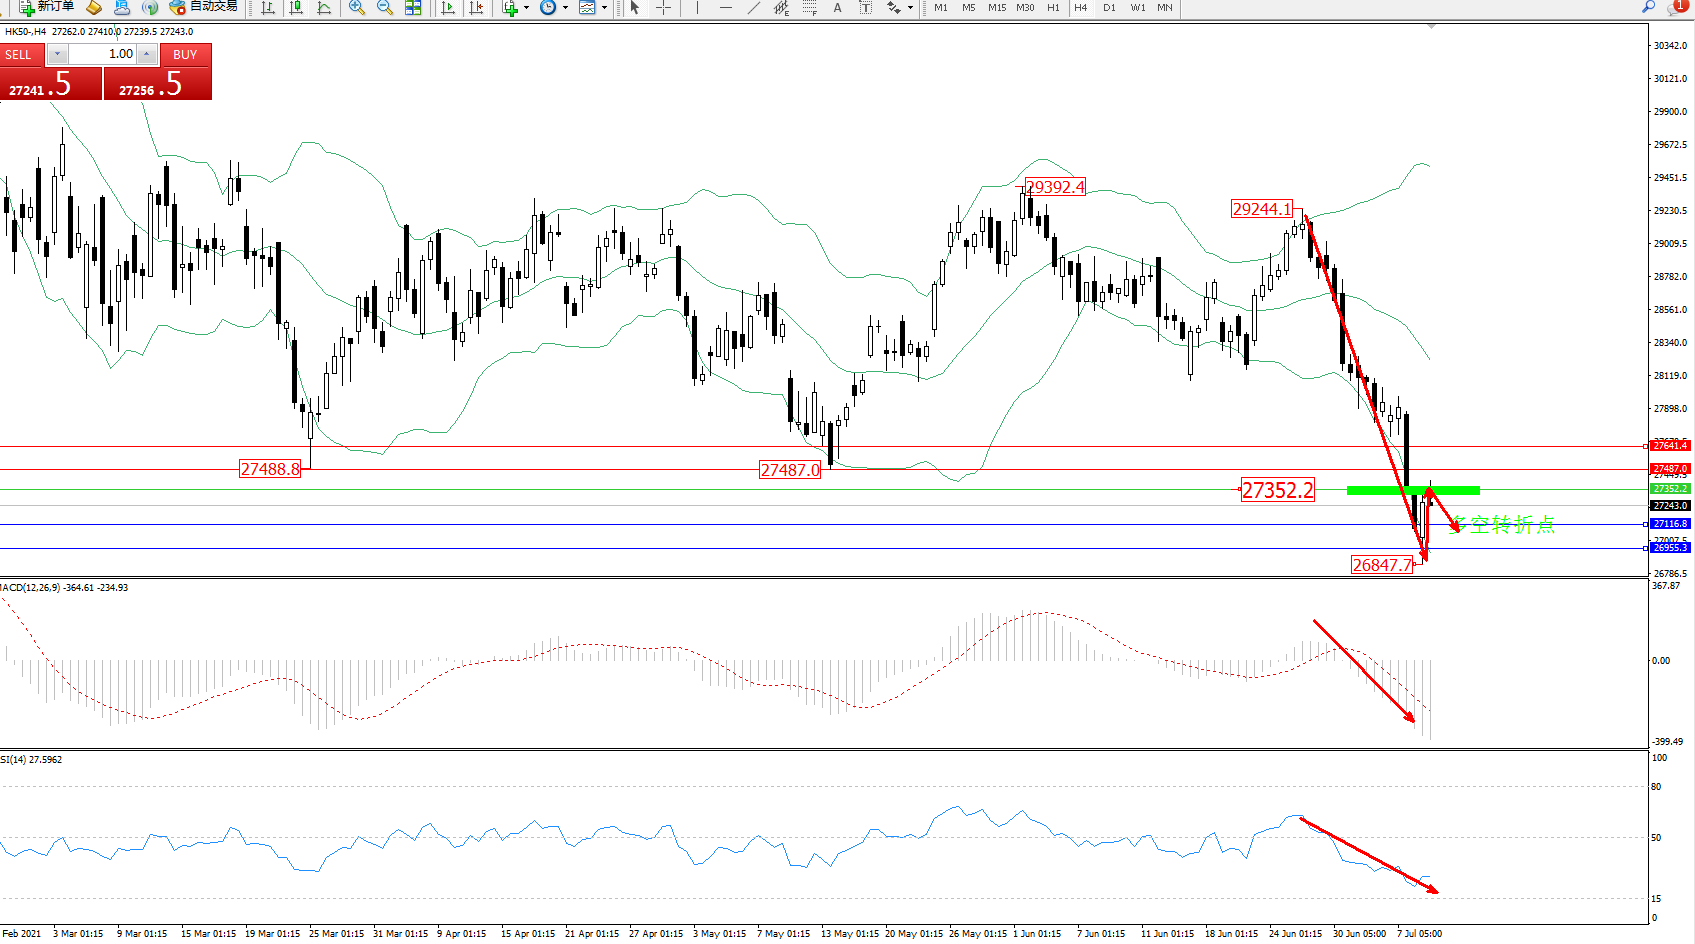The height and width of the screenshot is (944, 1695).
Task: Switch to the M15 timeframe
Action: 997,8
